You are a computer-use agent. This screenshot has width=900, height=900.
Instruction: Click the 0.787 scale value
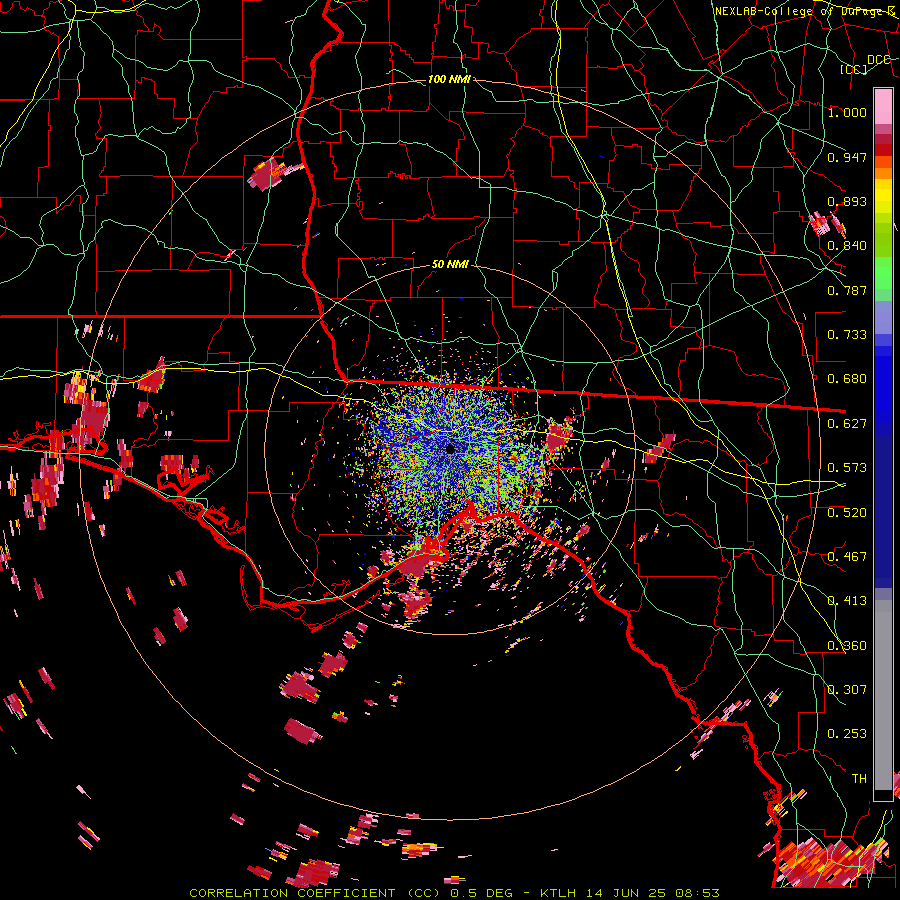pyautogui.click(x=847, y=290)
